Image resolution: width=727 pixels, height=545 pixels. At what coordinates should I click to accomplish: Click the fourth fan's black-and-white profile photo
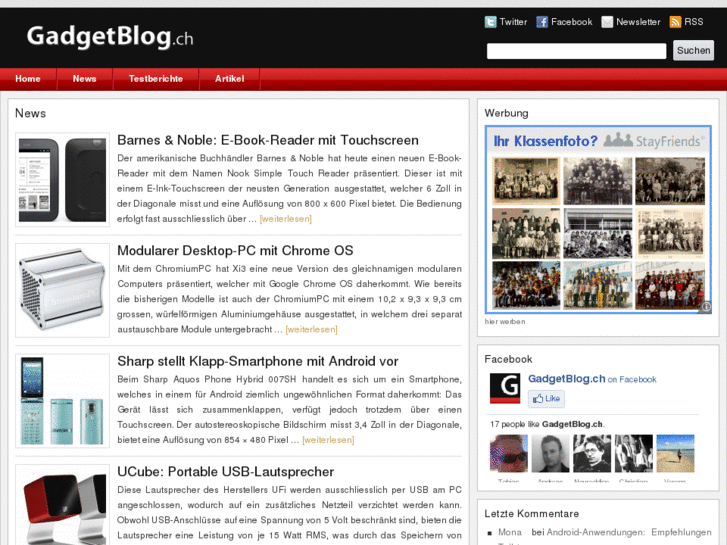[x=634, y=453]
